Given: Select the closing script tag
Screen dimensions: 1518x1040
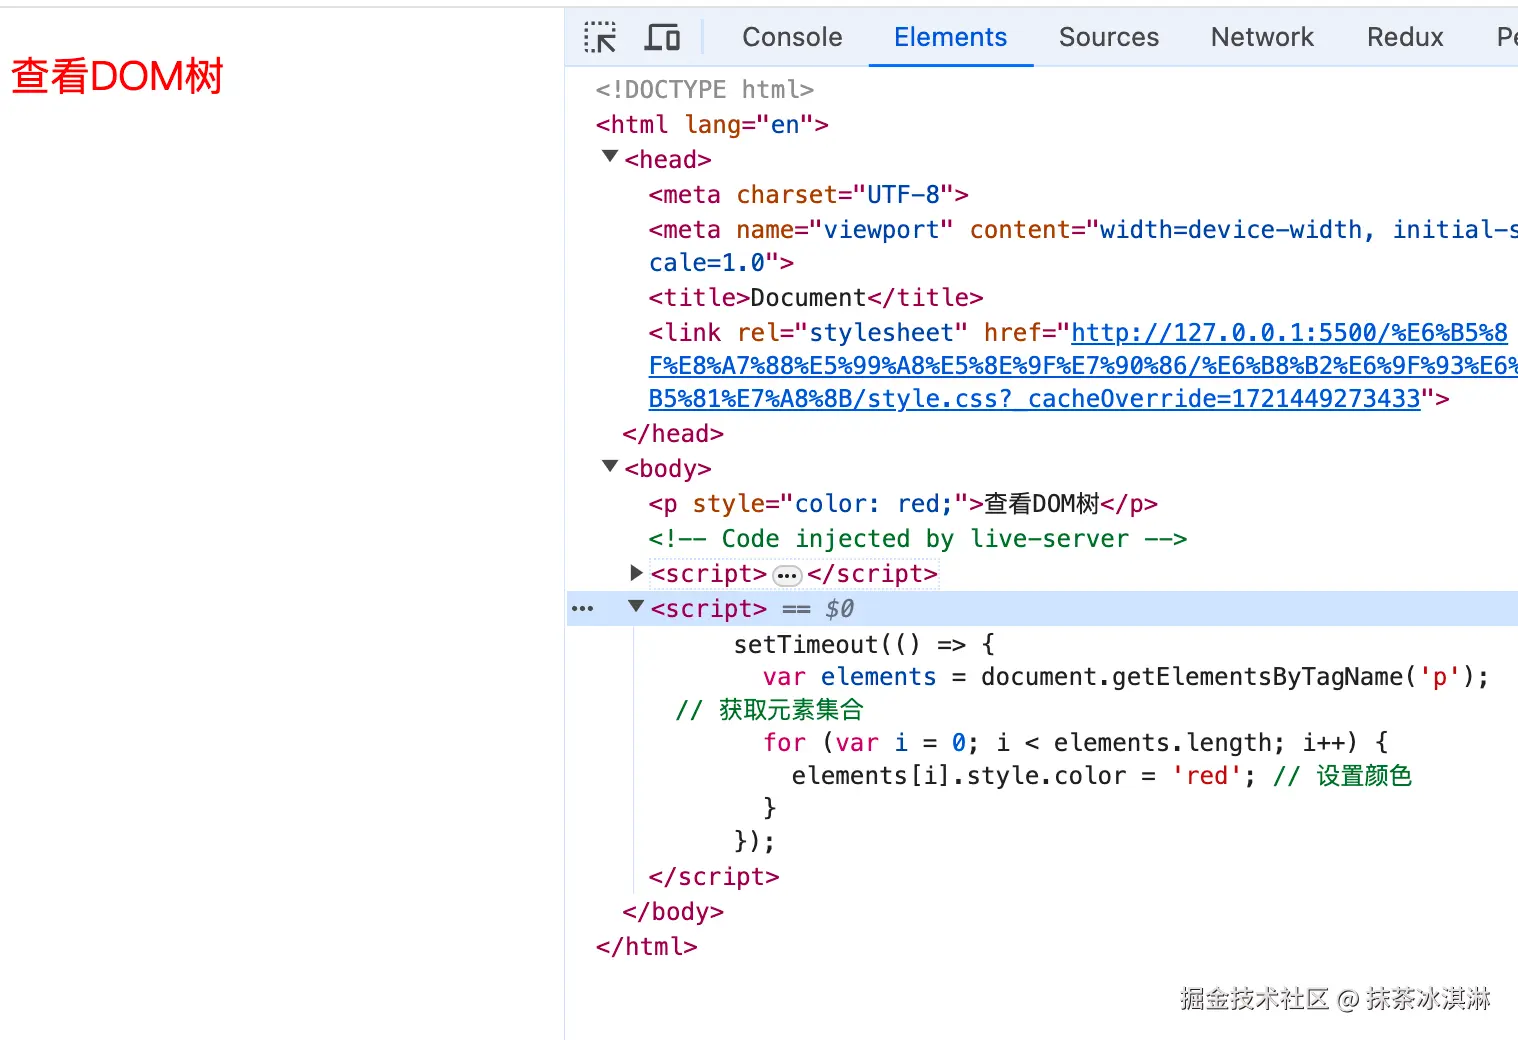Looking at the screenshot, I should click(x=714, y=877).
